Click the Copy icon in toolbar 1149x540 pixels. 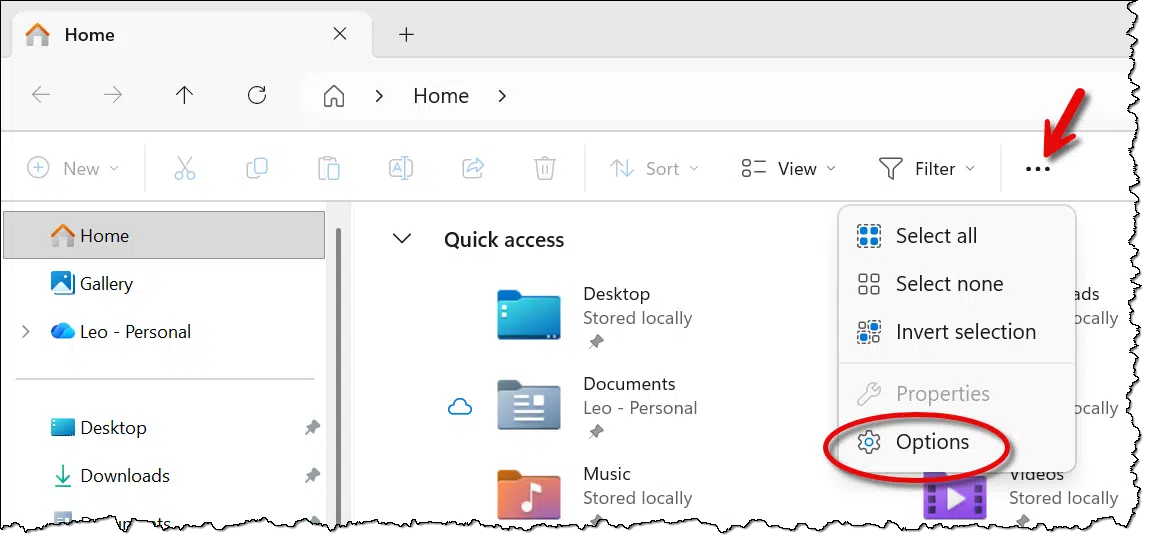tap(257, 168)
